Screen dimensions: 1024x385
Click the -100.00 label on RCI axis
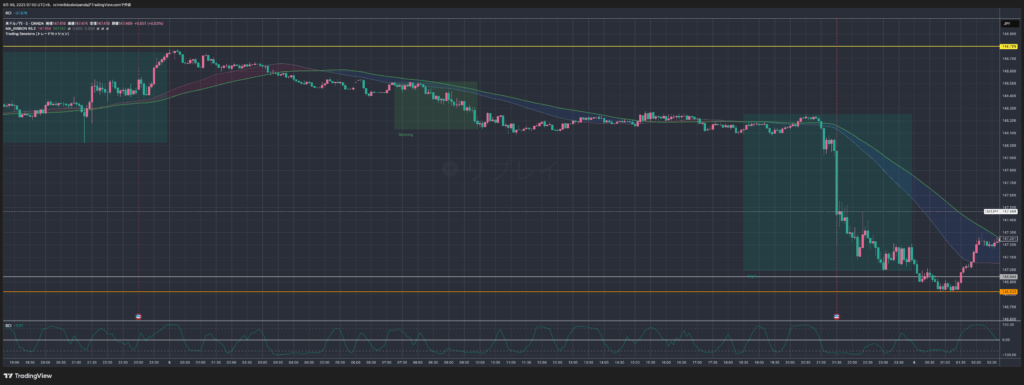[1008, 355]
